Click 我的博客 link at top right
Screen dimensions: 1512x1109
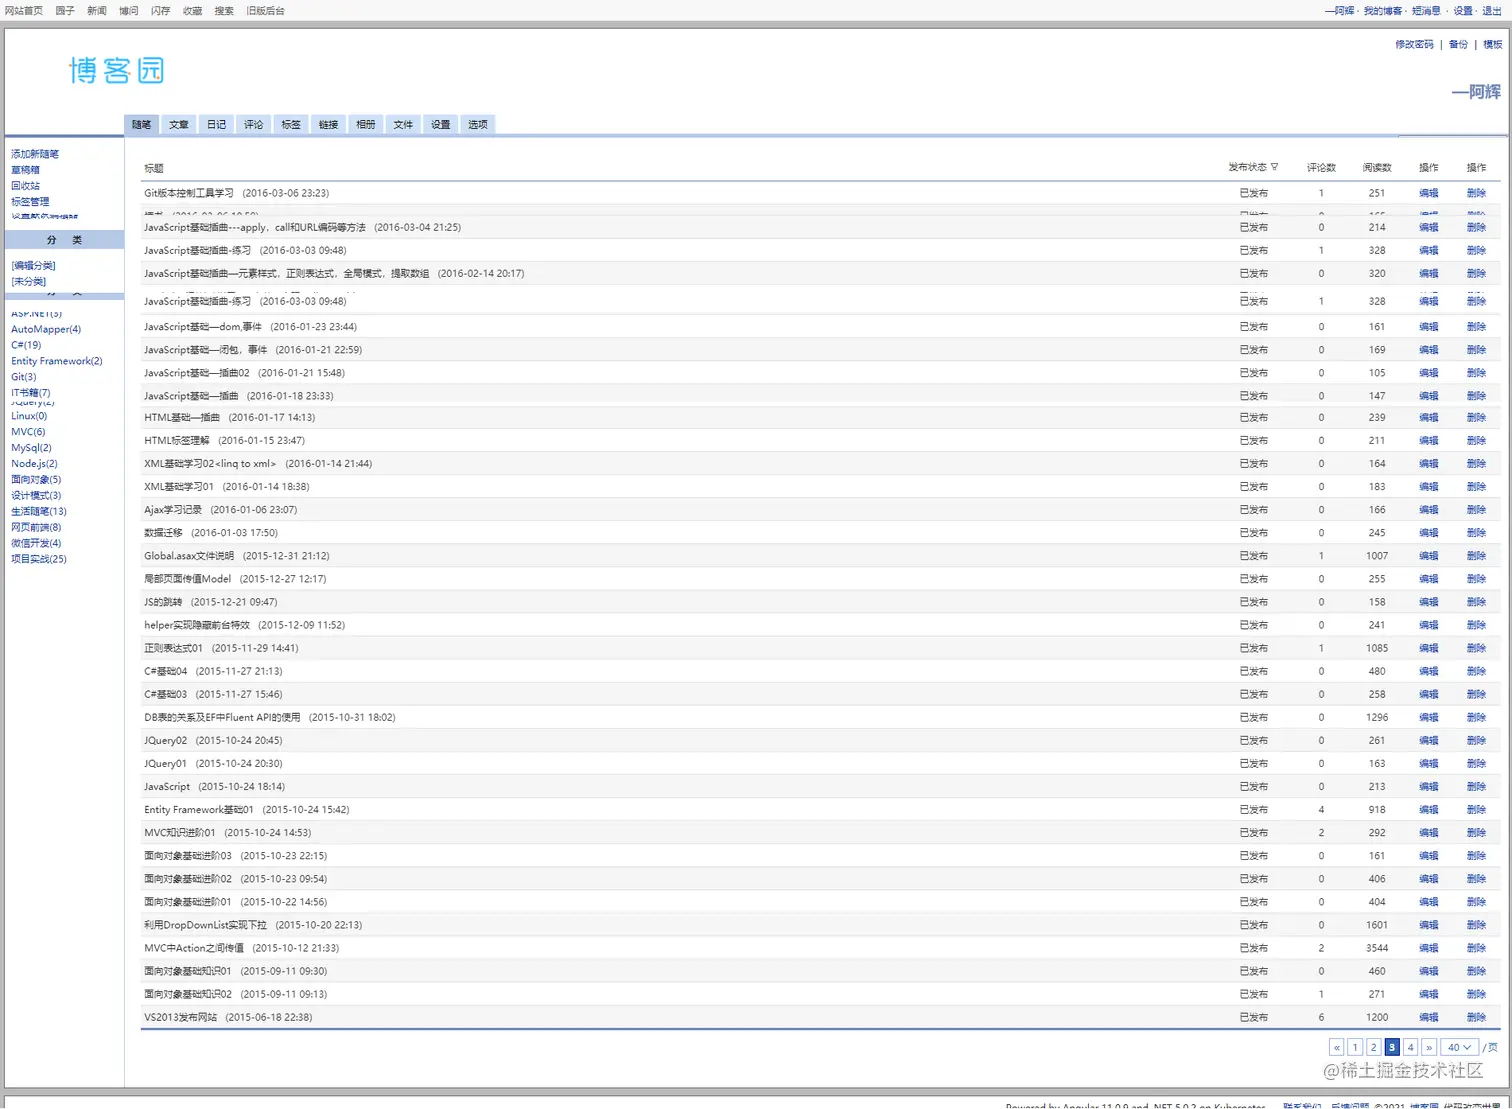1383,11
